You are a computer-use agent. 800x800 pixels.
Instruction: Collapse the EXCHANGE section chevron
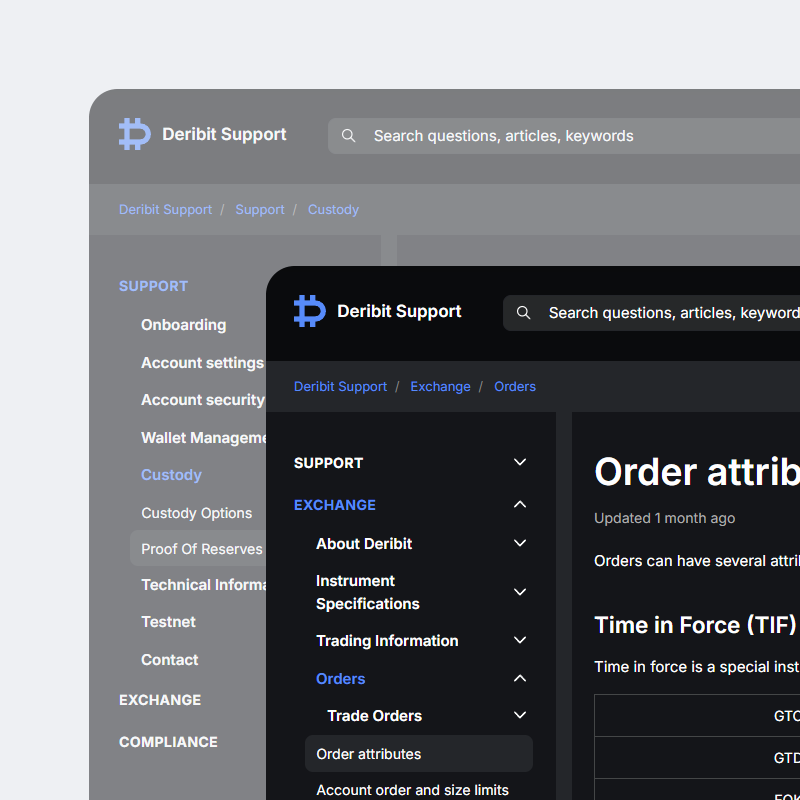tap(520, 505)
